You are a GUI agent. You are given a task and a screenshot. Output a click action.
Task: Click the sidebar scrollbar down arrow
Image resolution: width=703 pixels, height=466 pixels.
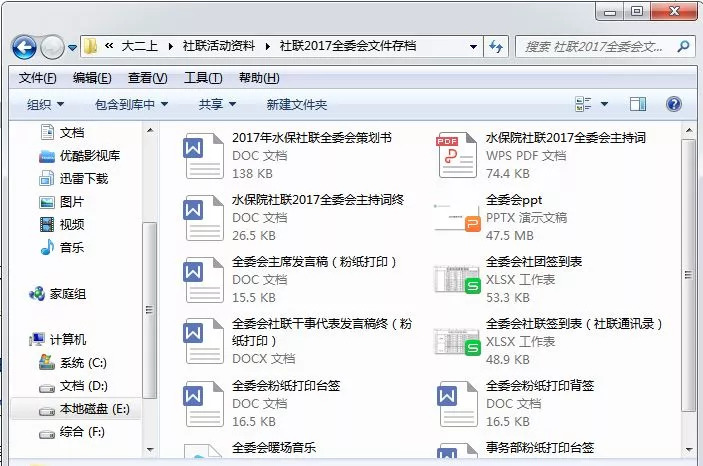click(150, 449)
